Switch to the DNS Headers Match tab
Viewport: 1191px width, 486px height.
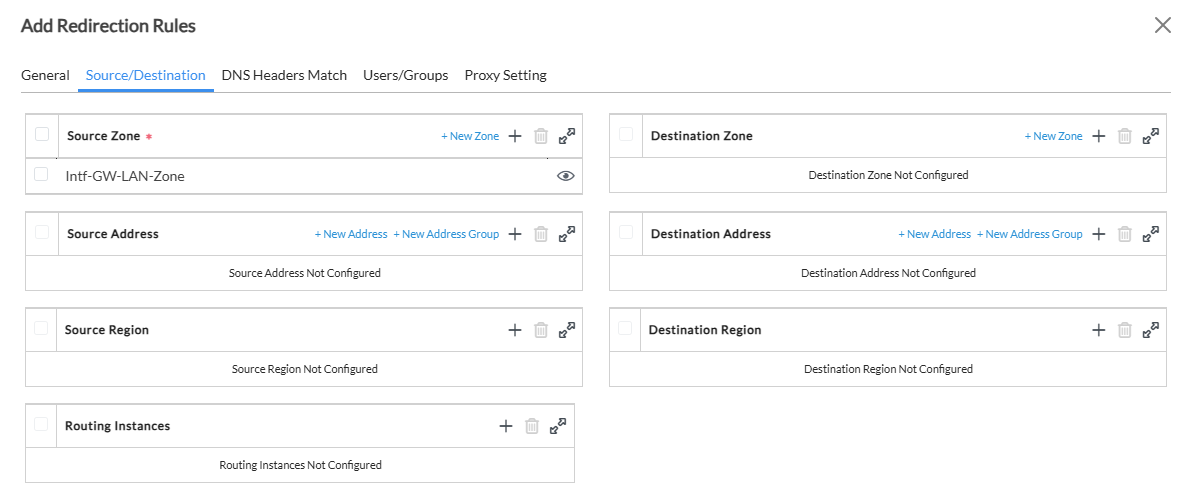[x=284, y=75]
